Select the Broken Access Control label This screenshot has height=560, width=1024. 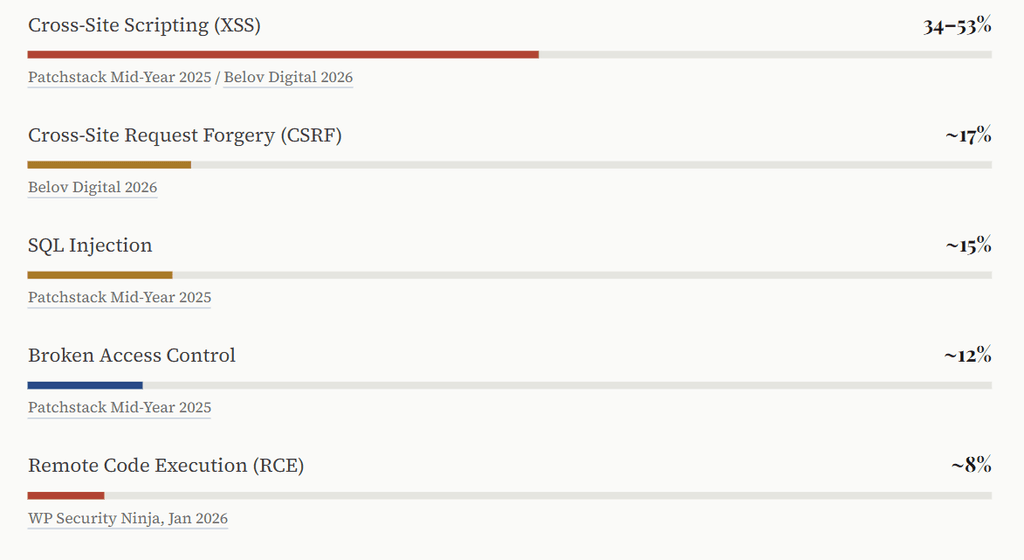coord(132,356)
